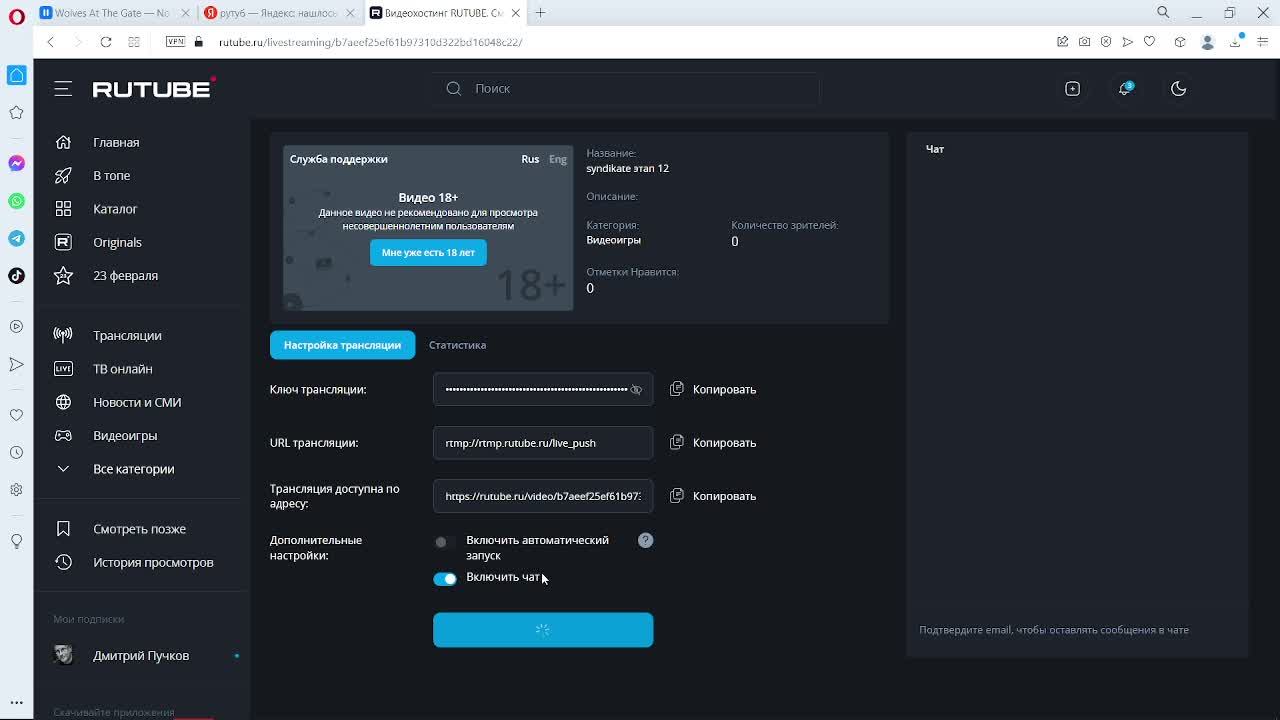This screenshot has width=1280, height=720.
Task: Copy the stream key
Action: [713, 390]
